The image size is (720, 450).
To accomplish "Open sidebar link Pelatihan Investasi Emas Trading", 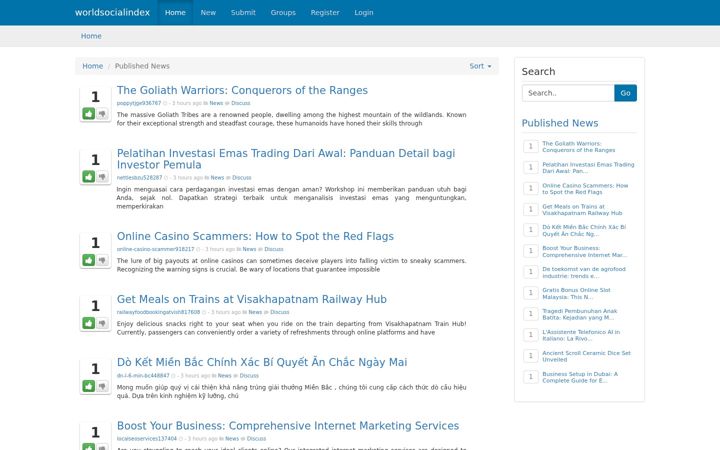I will pos(588,168).
